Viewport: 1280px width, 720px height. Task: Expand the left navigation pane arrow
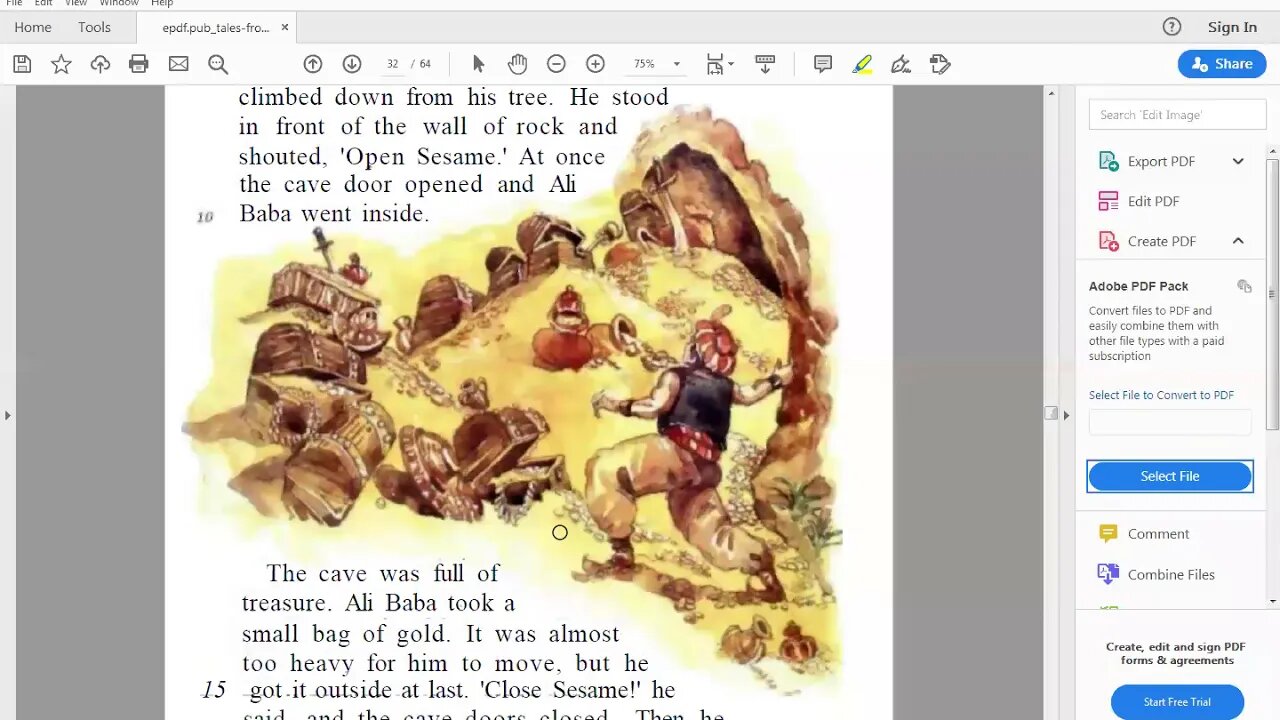tap(7, 415)
